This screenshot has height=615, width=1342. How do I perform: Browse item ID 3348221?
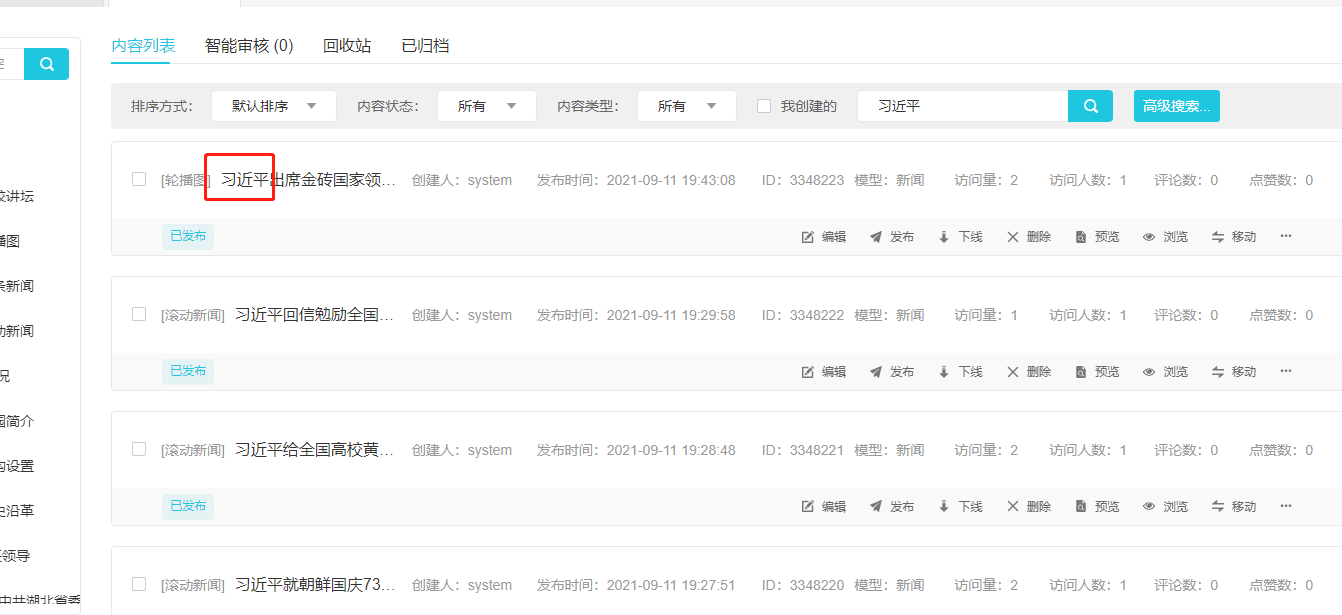1166,507
